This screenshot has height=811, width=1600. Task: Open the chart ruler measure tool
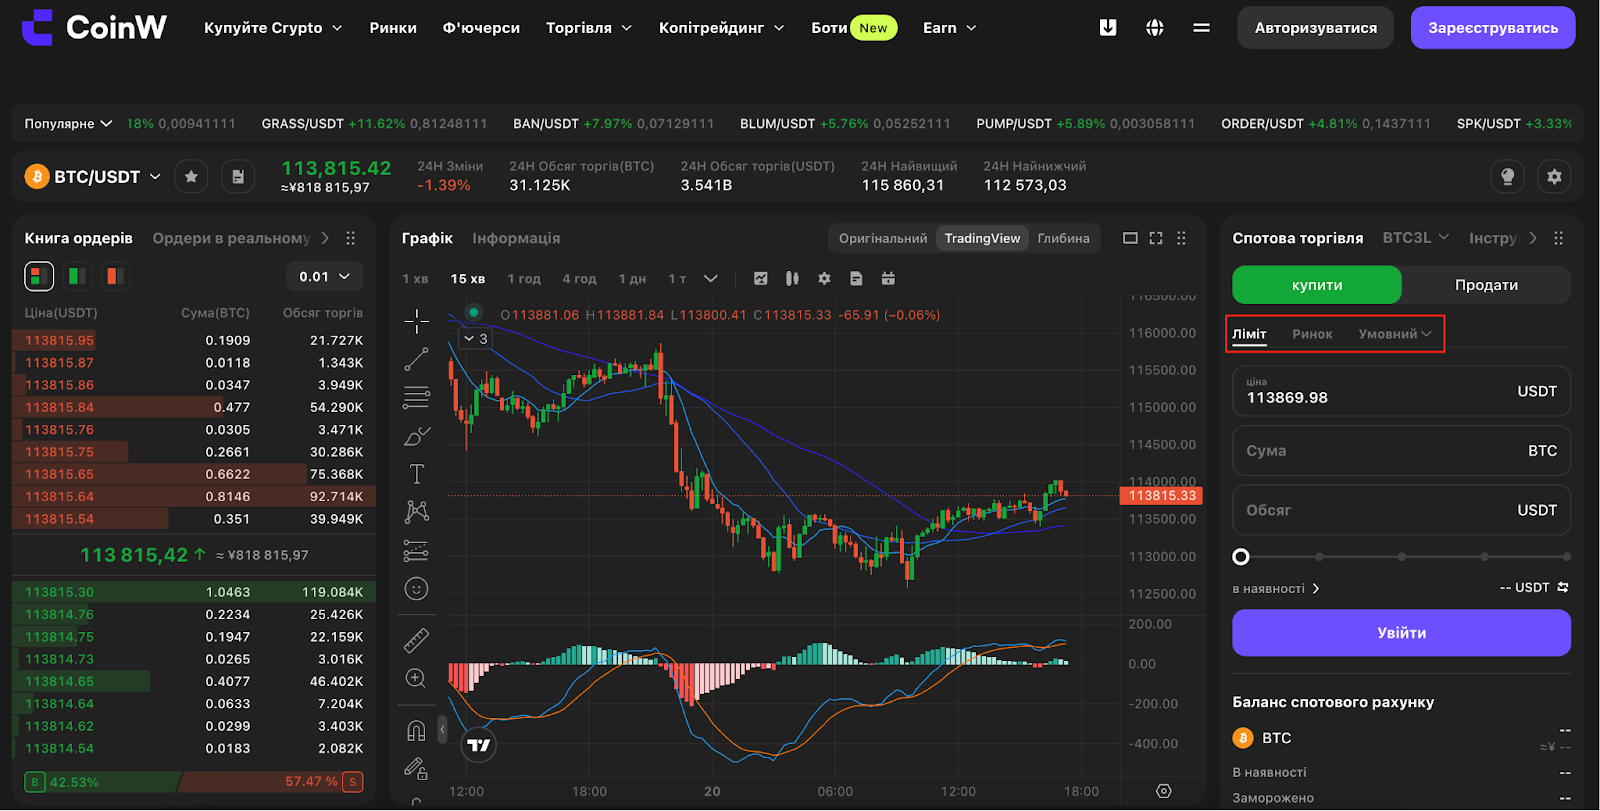(x=416, y=640)
